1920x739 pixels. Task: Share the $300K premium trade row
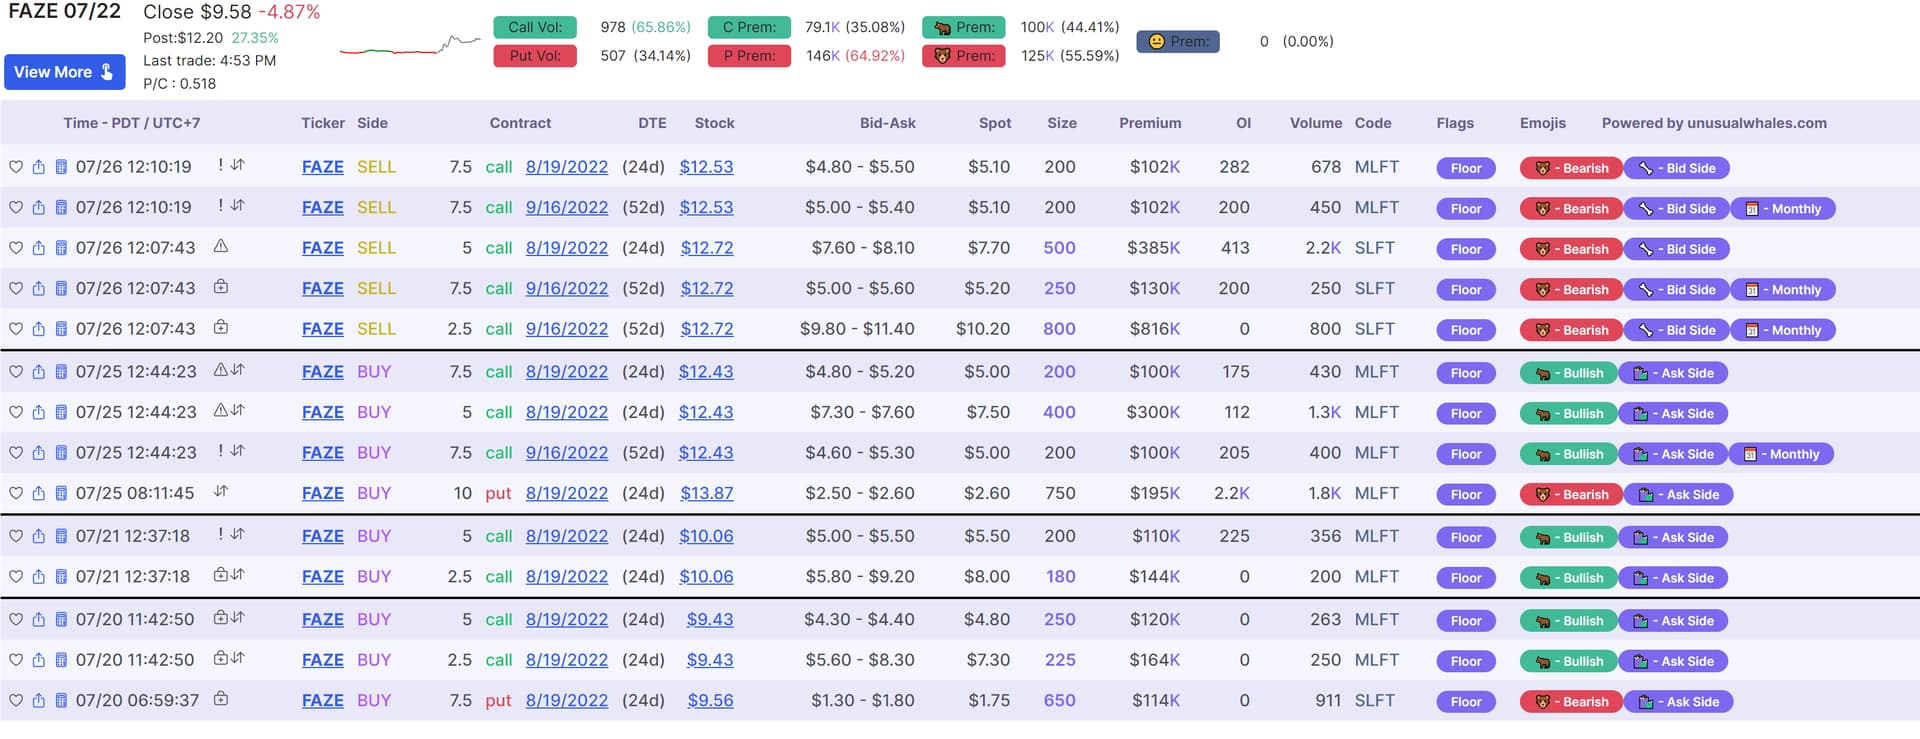39,413
